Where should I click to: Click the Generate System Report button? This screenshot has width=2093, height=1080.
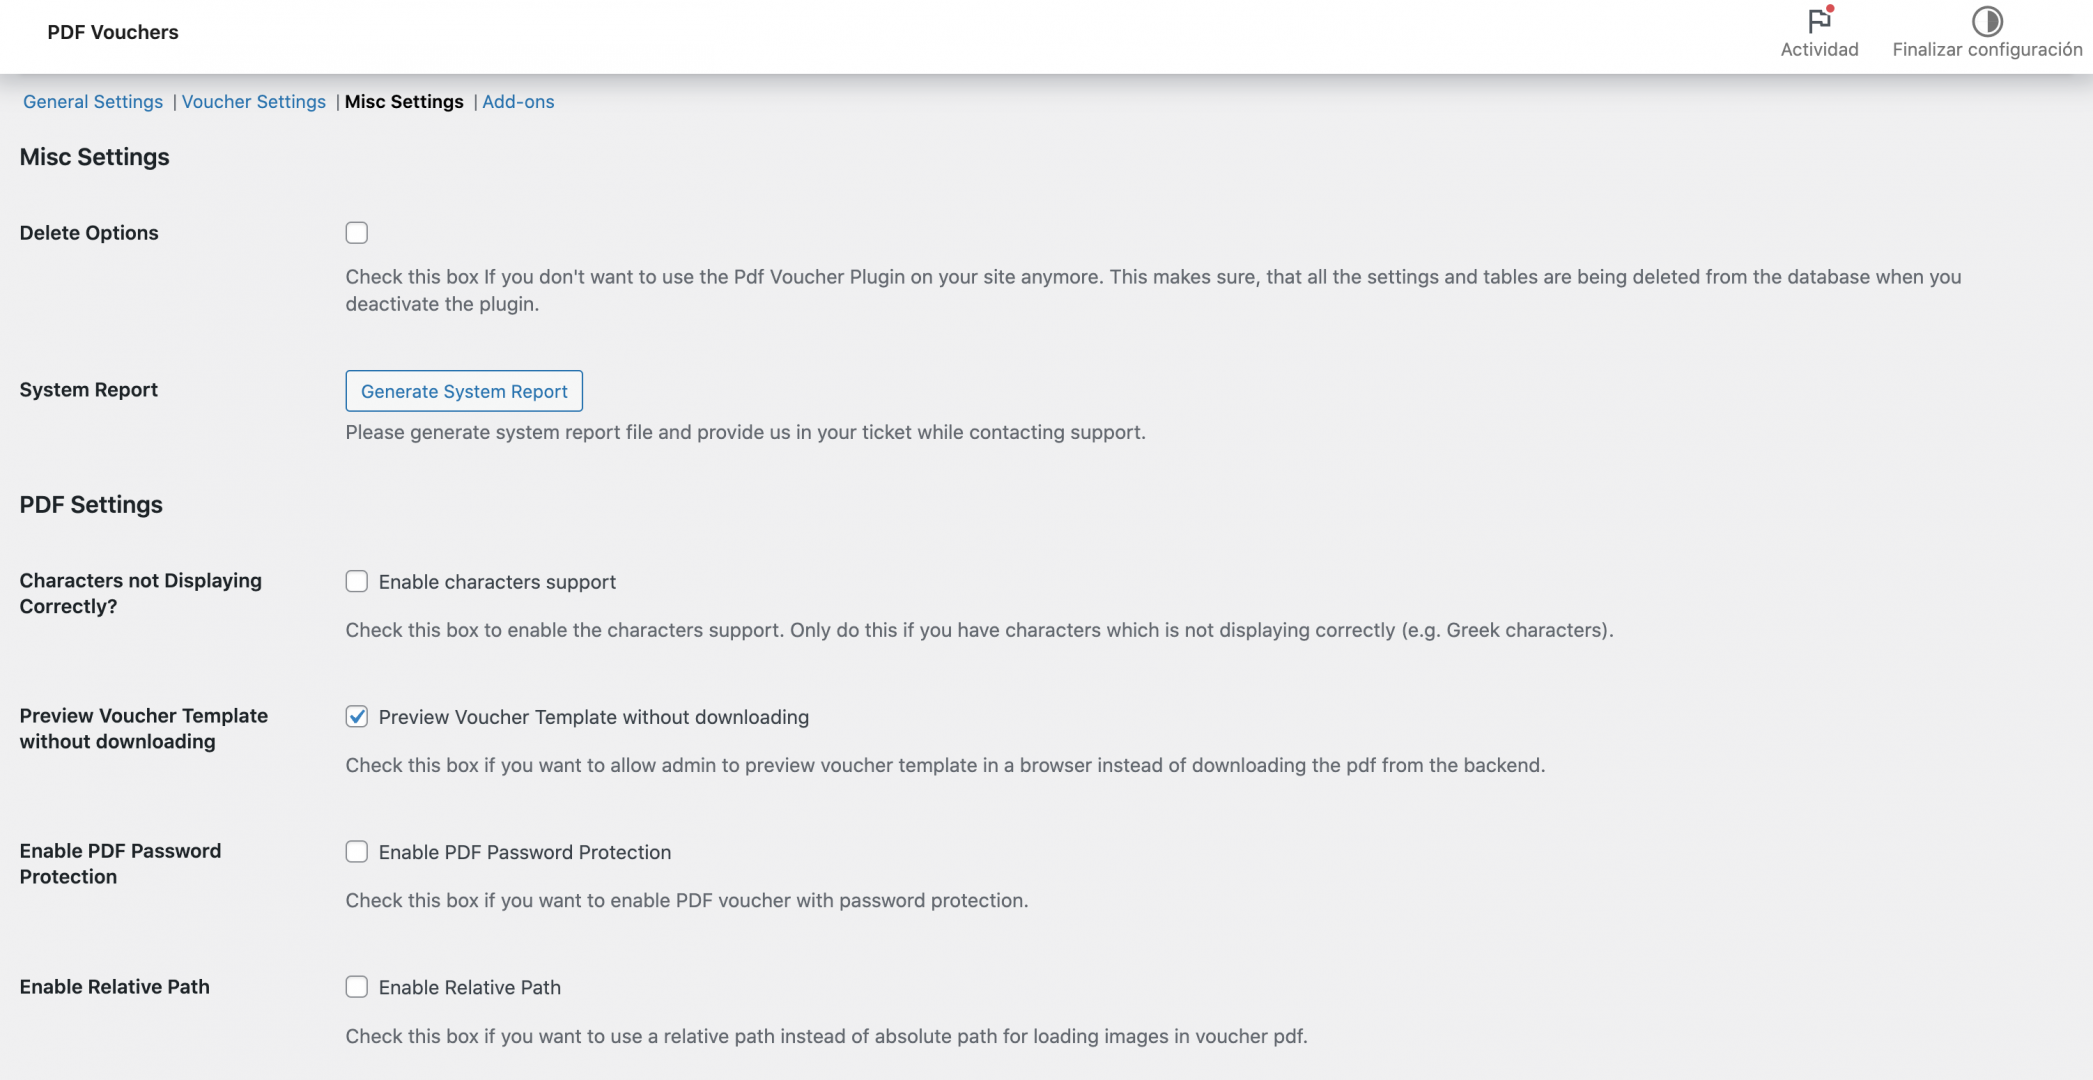coord(464,391)
